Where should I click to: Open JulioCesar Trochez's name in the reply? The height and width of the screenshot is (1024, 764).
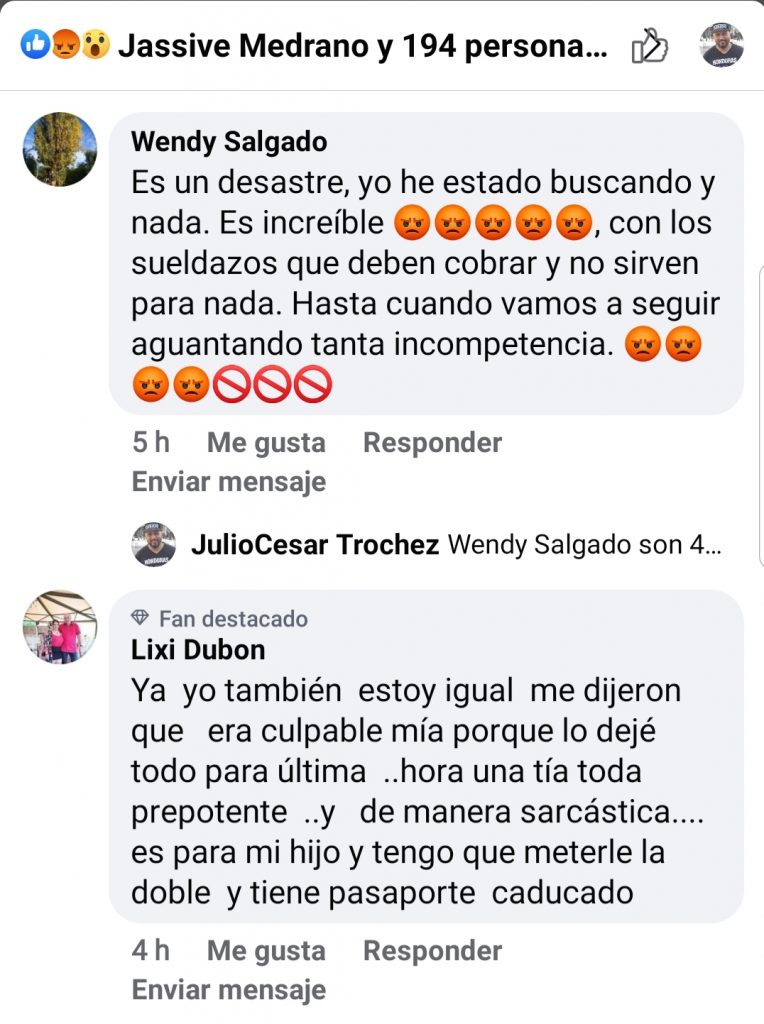[x=315, y=544]
